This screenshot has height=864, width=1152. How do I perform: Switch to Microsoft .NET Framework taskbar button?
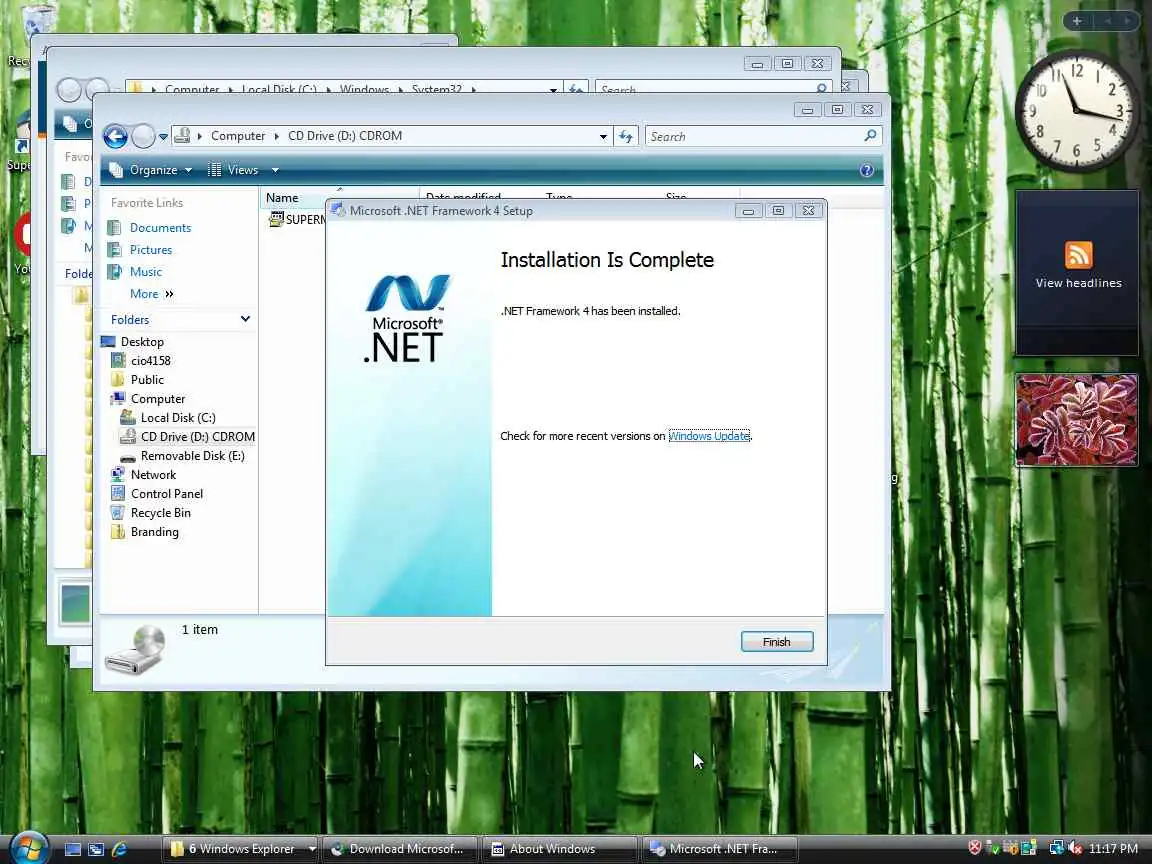(721, 849)
